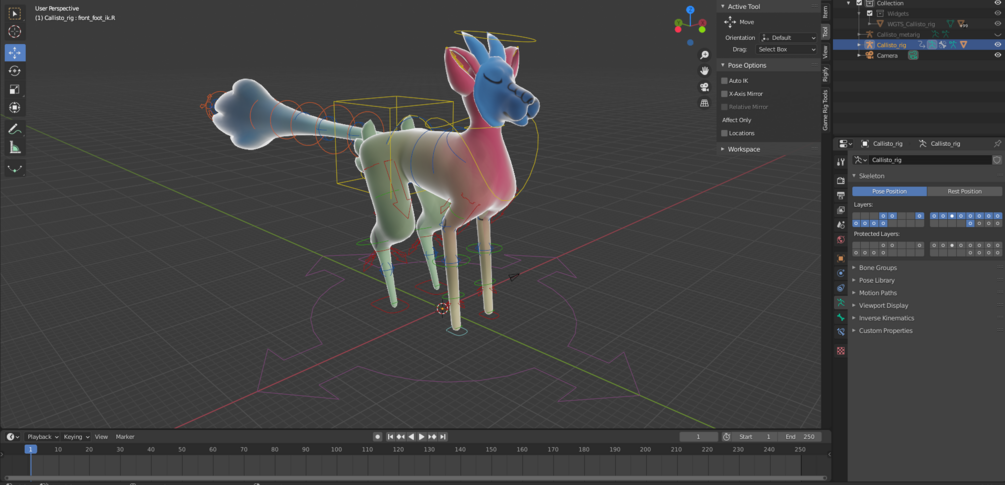This screenshot has width=1005, height=485.
Task: Select the Measure tool
Action: click(15, 147)
